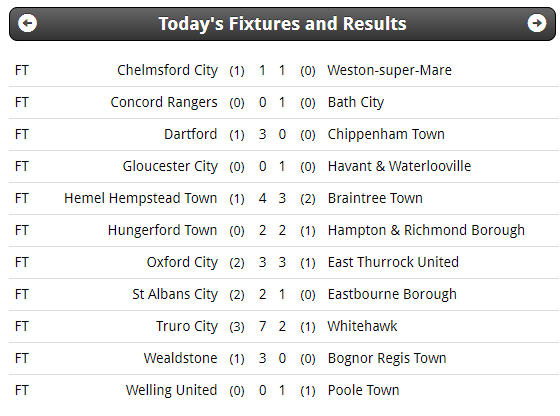Select St Albans City team name
Image resolution: width=560 pixels, height=416 pixels.
click(175, 295)
